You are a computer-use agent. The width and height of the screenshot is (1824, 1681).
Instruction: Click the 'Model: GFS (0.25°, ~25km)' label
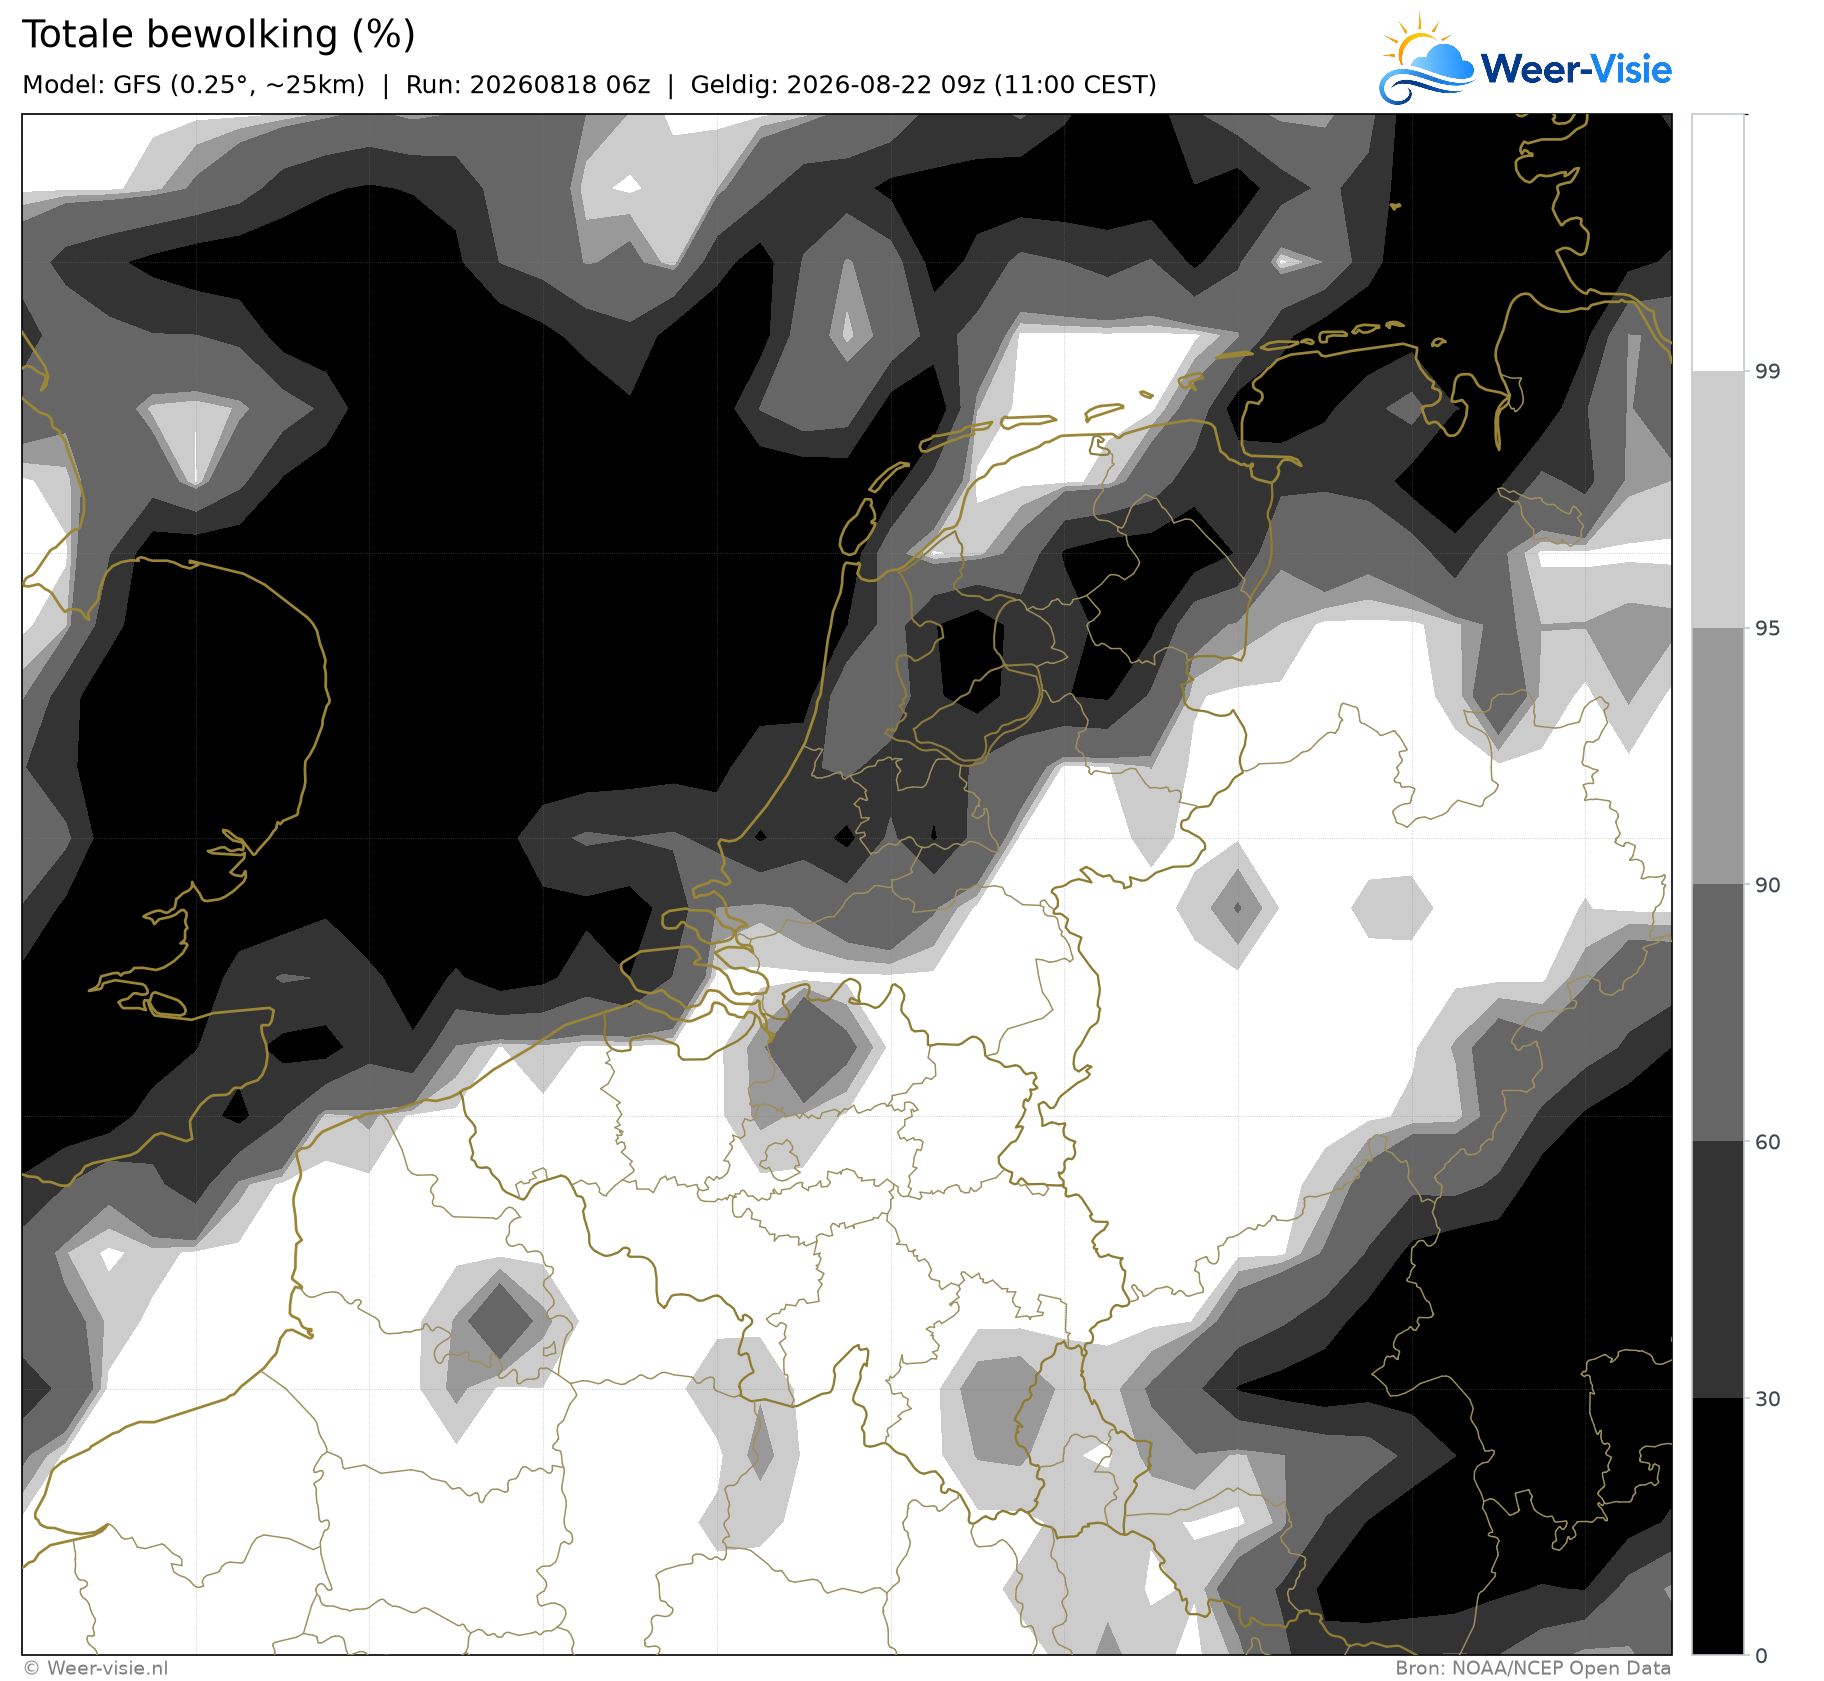click(x=194, y=85)
